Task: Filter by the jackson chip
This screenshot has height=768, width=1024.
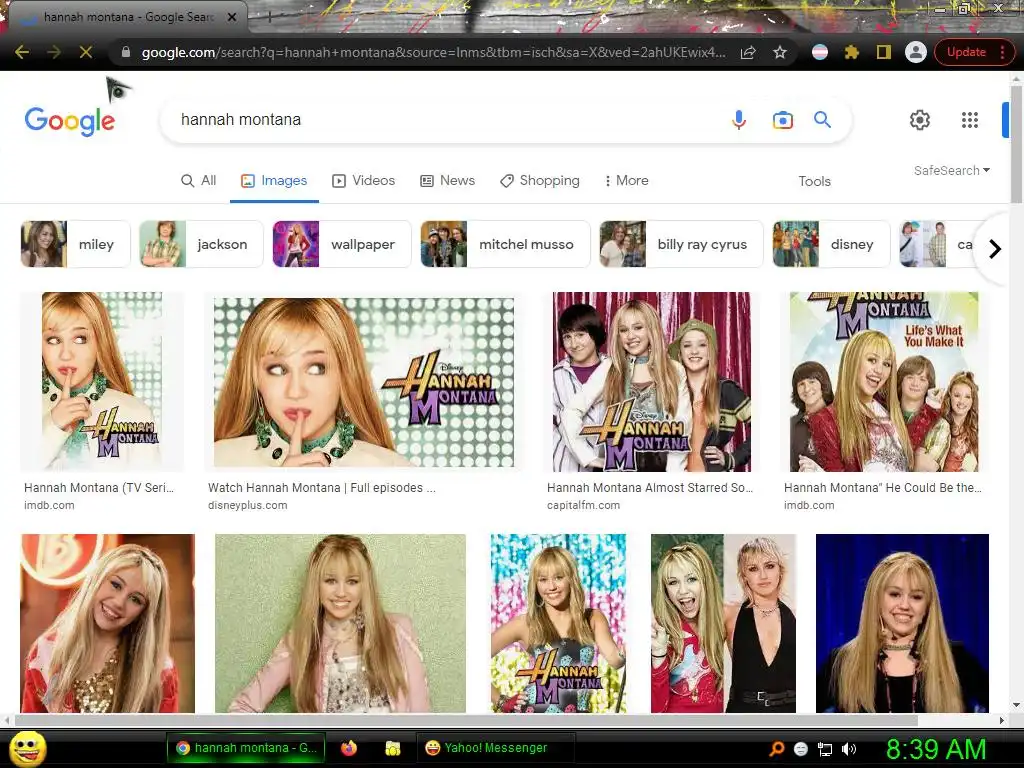Action: pos(201,244)
